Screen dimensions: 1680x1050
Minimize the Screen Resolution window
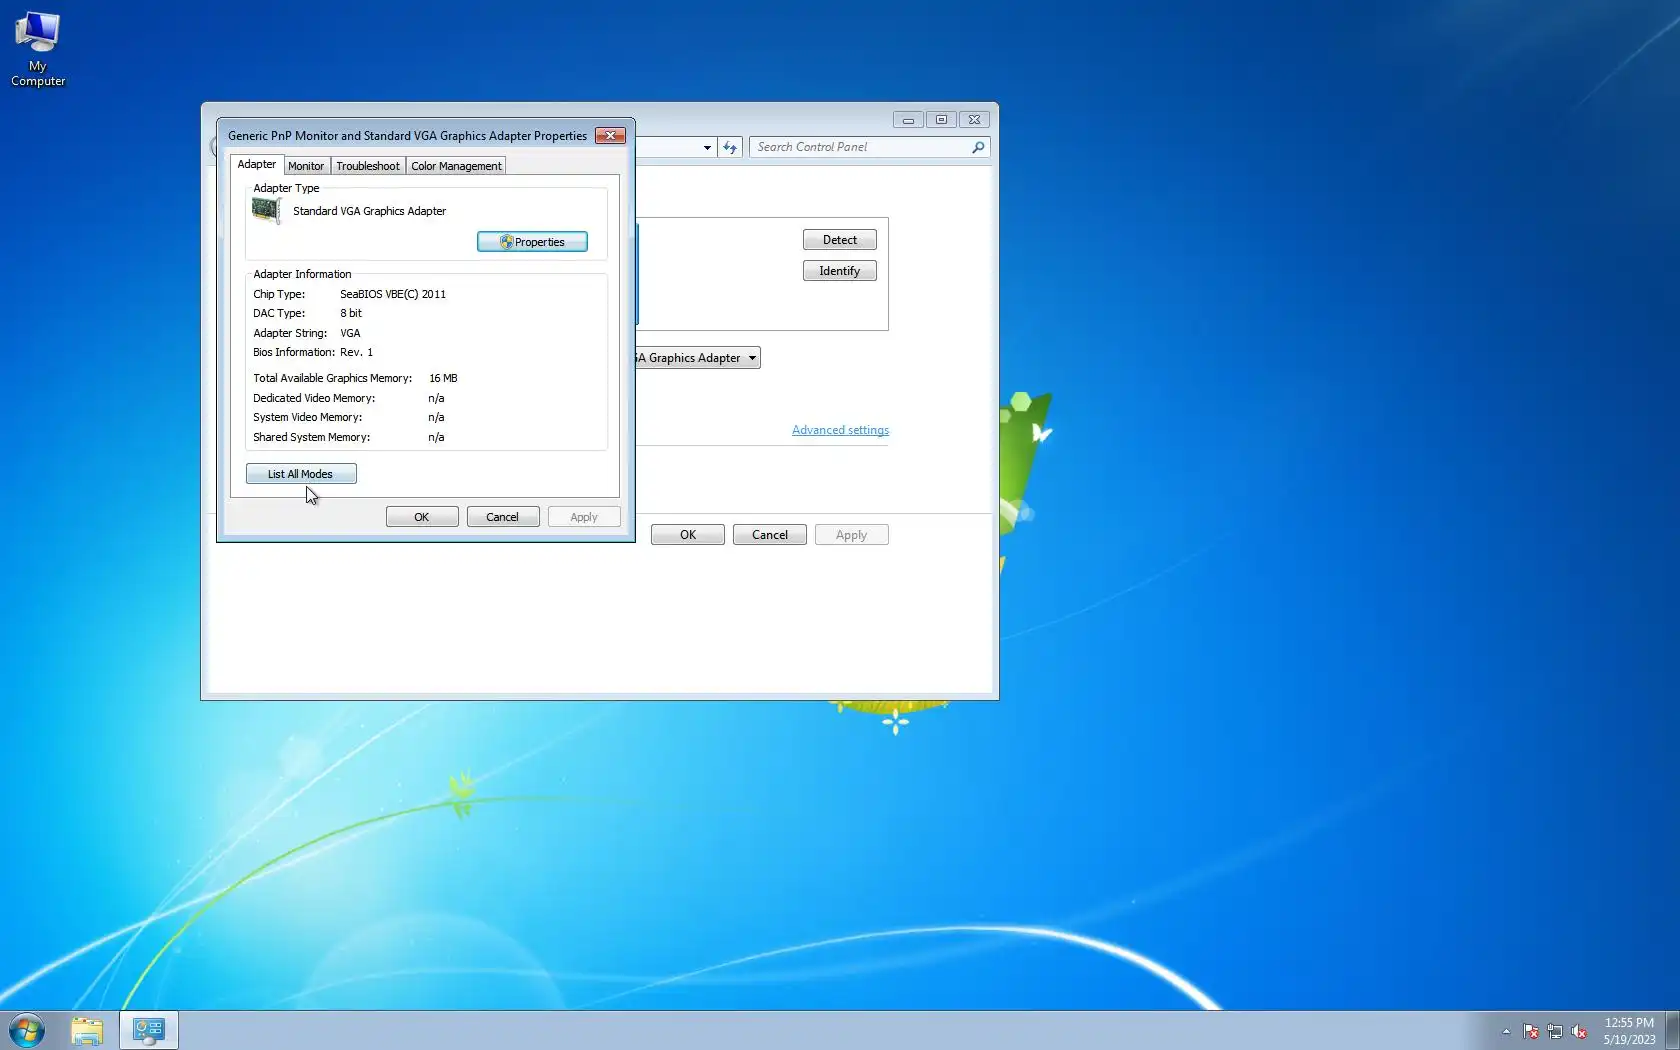908,120
